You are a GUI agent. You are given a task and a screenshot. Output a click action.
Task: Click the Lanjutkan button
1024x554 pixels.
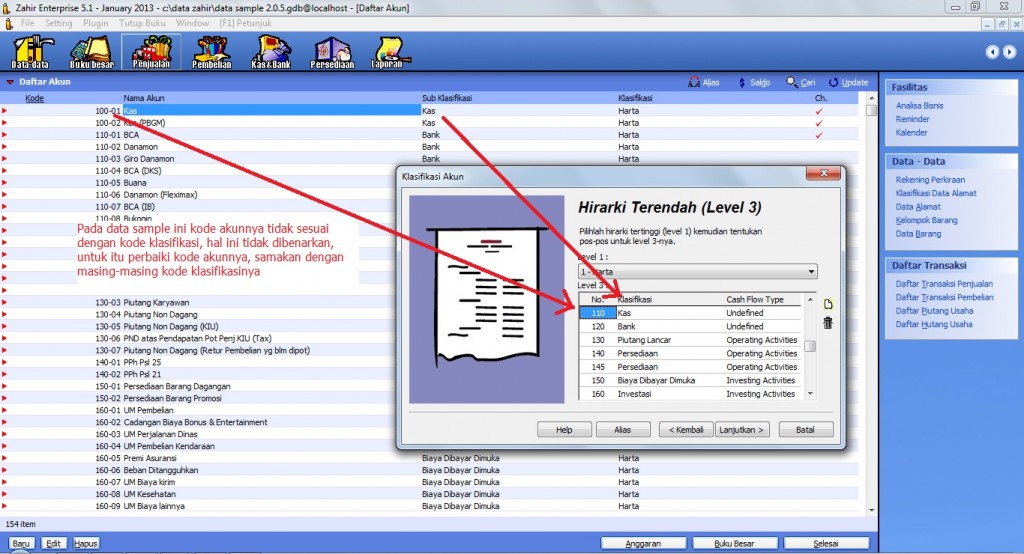point(742,430)
